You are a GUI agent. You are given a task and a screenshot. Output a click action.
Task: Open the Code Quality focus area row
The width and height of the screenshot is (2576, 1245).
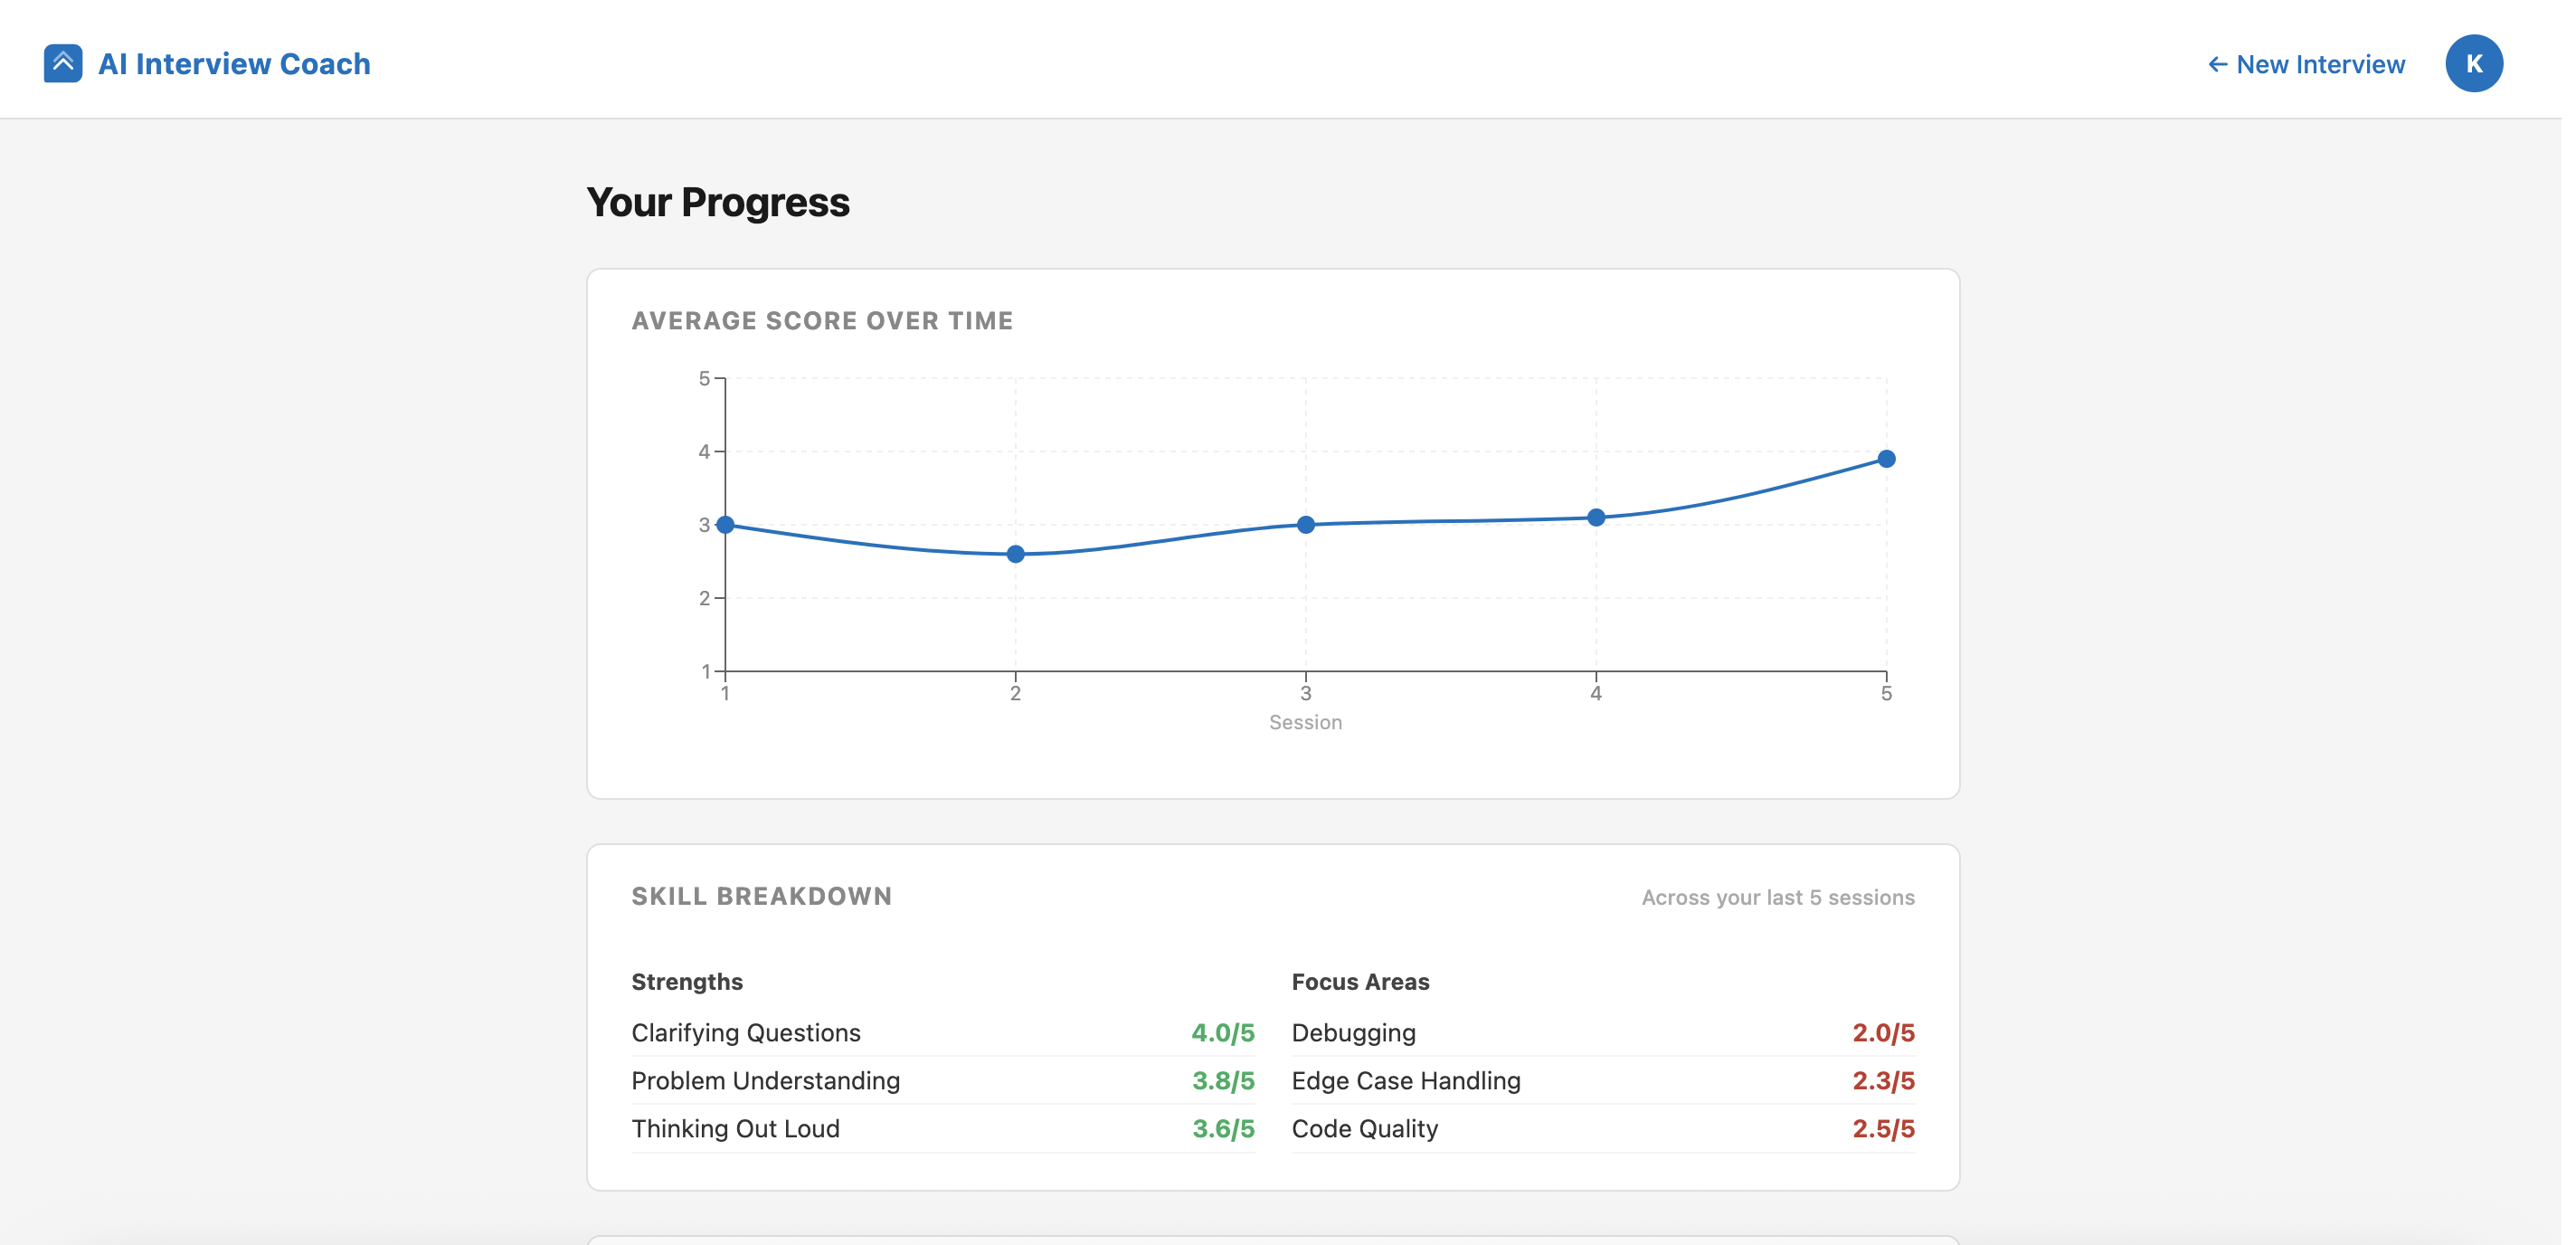pyautogui.click(x=1603, y=1128)
